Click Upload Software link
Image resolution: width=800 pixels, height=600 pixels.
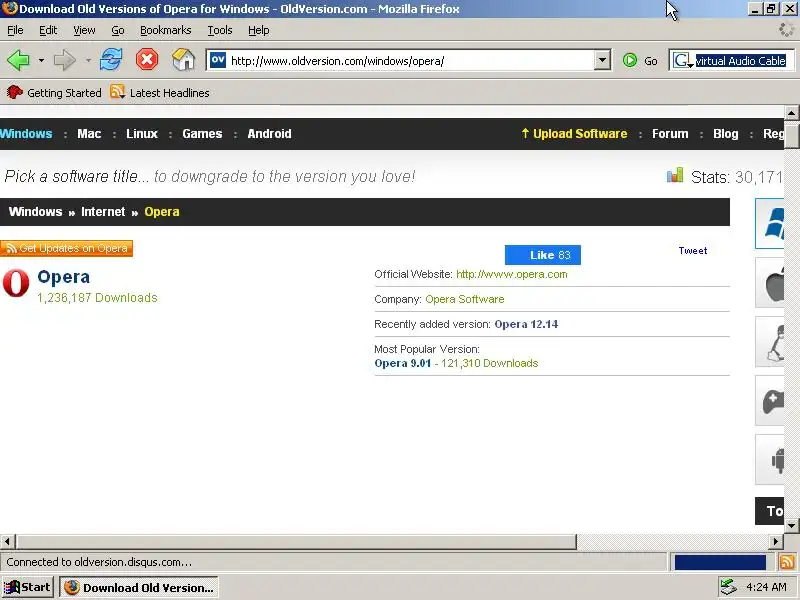574,134
